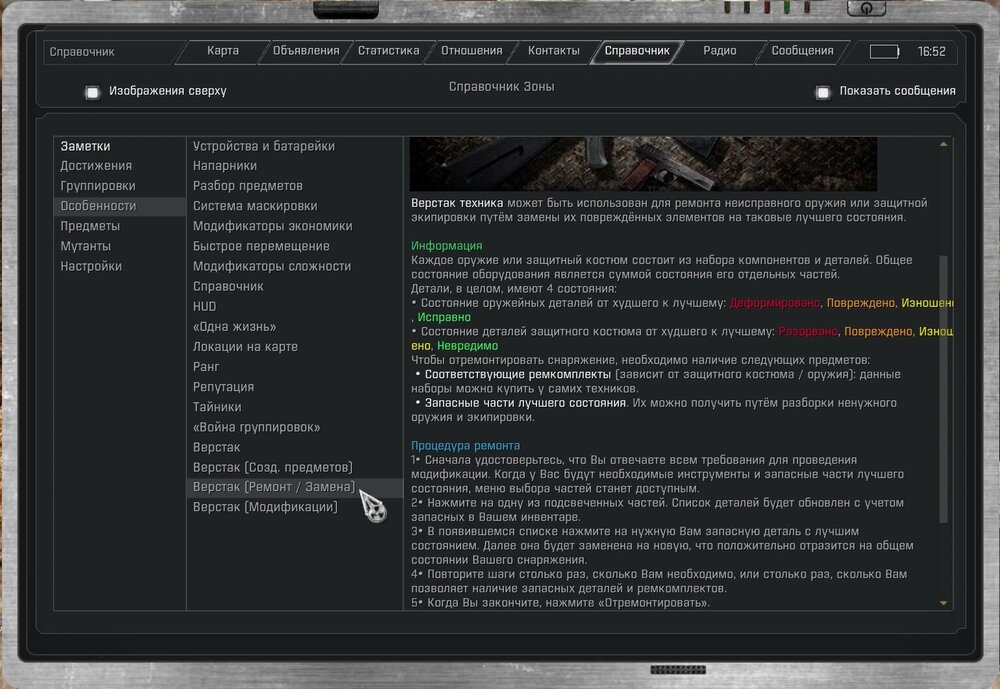Select the 'Заметки' category
Screen dimensions: 1000x689
coord(85,146)
